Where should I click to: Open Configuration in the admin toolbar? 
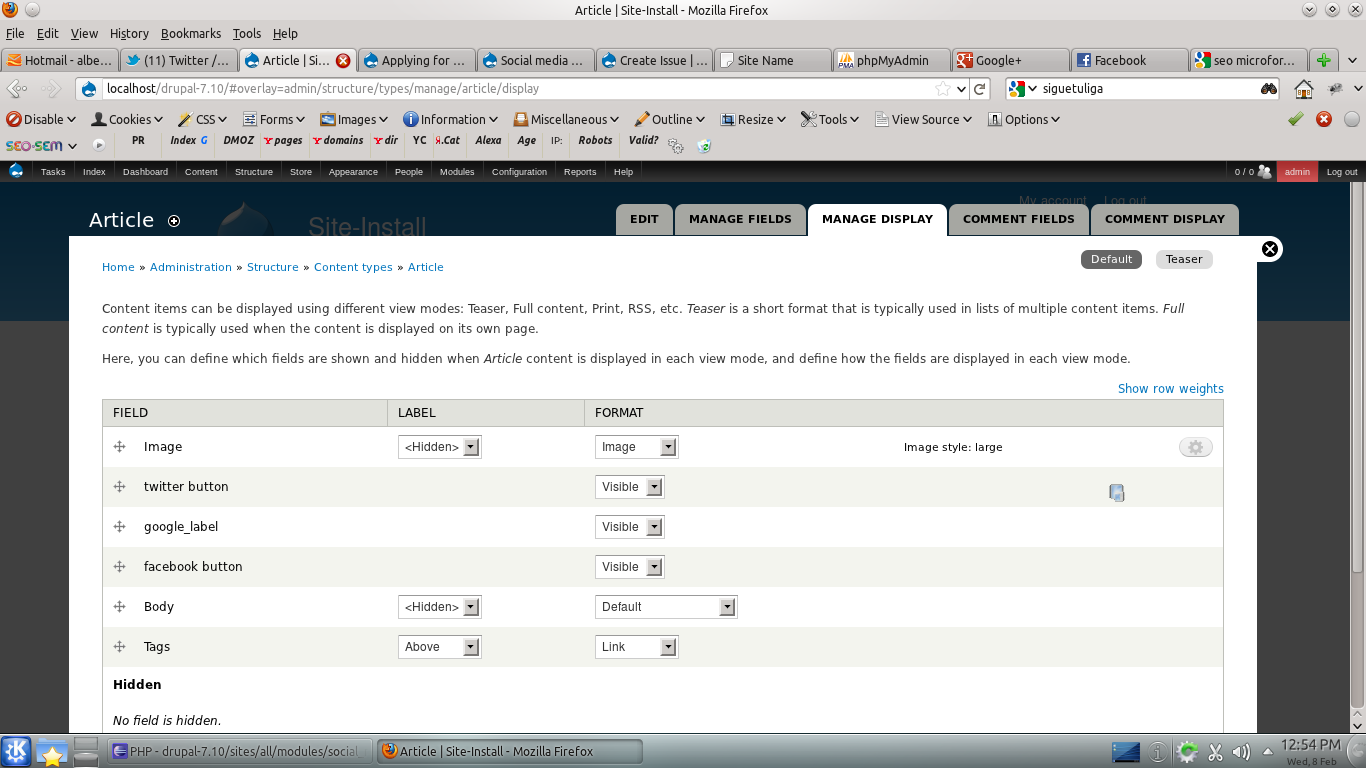pos(519,172)
